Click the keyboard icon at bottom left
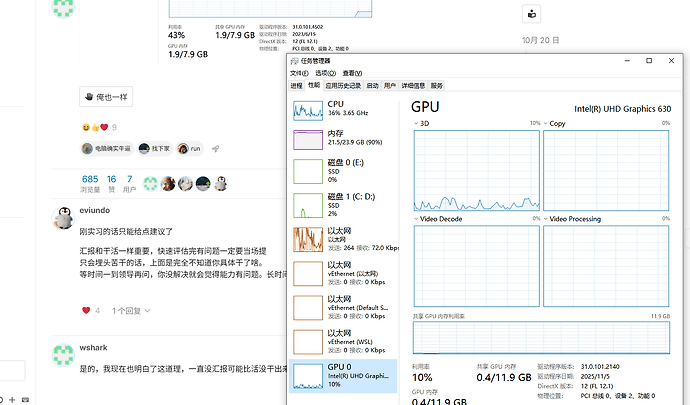The image size is (690, 405). click(26, 400)
